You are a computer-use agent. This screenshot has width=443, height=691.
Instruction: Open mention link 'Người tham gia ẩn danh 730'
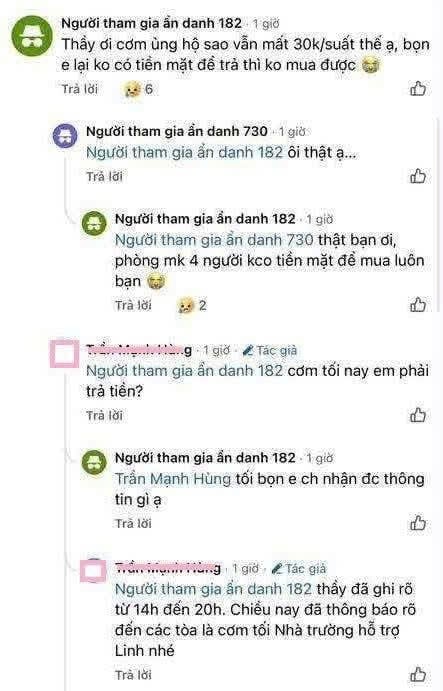click(214, 240)
